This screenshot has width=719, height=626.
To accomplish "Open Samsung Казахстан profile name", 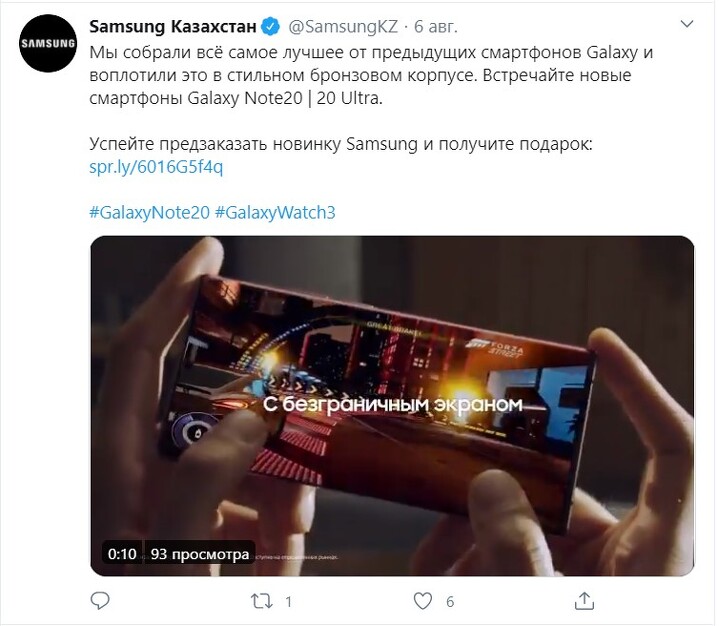I will point(173,27).
